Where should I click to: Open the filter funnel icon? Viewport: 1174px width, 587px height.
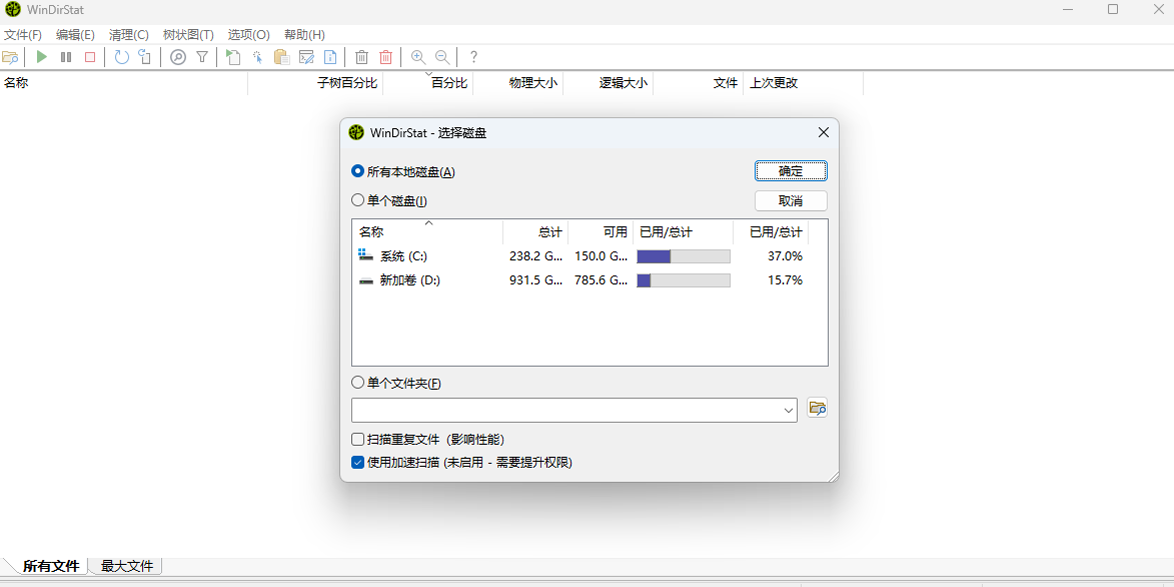click(202, 57)
